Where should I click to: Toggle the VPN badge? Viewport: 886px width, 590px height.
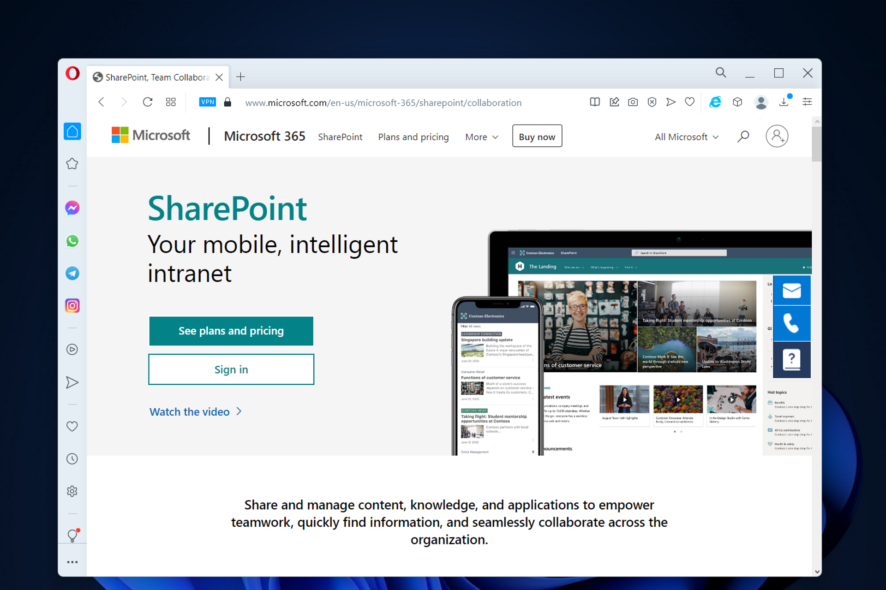pos(207,102)
